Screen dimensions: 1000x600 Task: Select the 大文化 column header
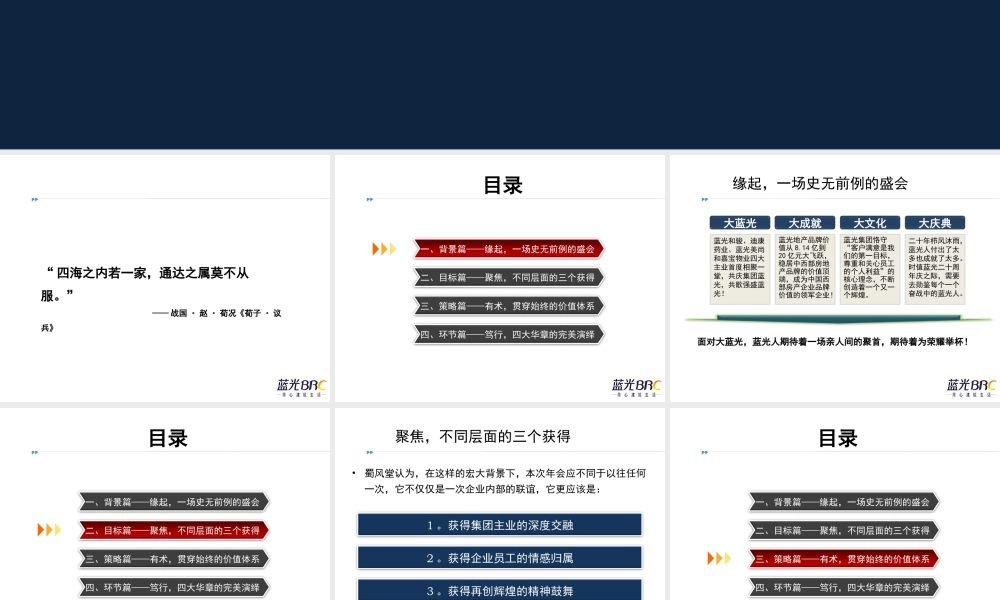tap(870, 223)
